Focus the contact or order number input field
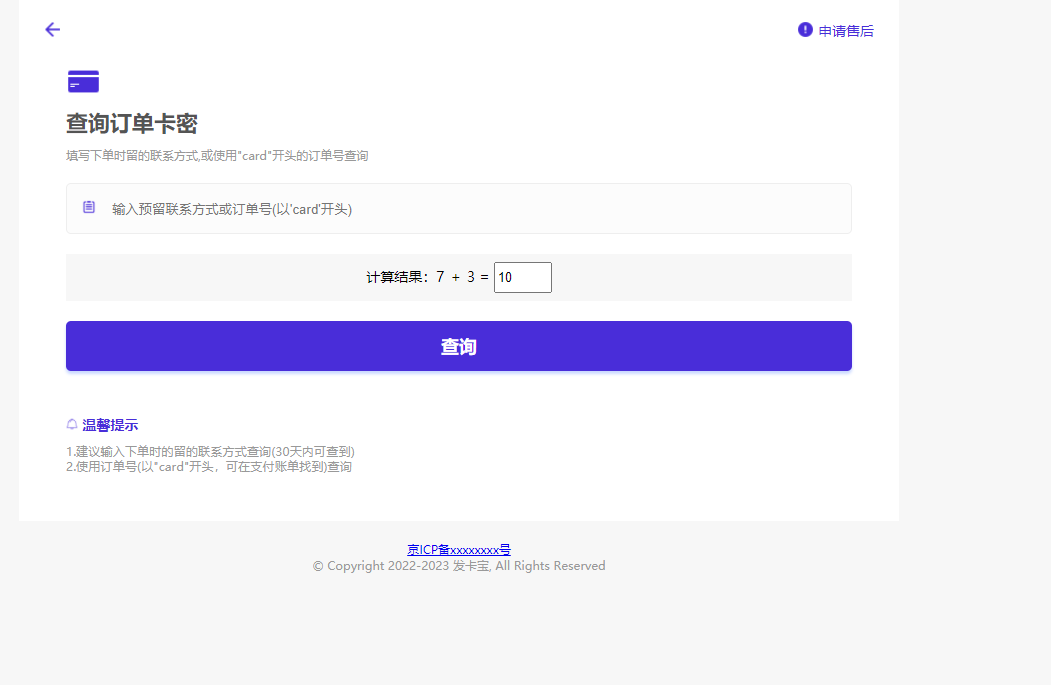1051x685 pixels. click(470, 209)
